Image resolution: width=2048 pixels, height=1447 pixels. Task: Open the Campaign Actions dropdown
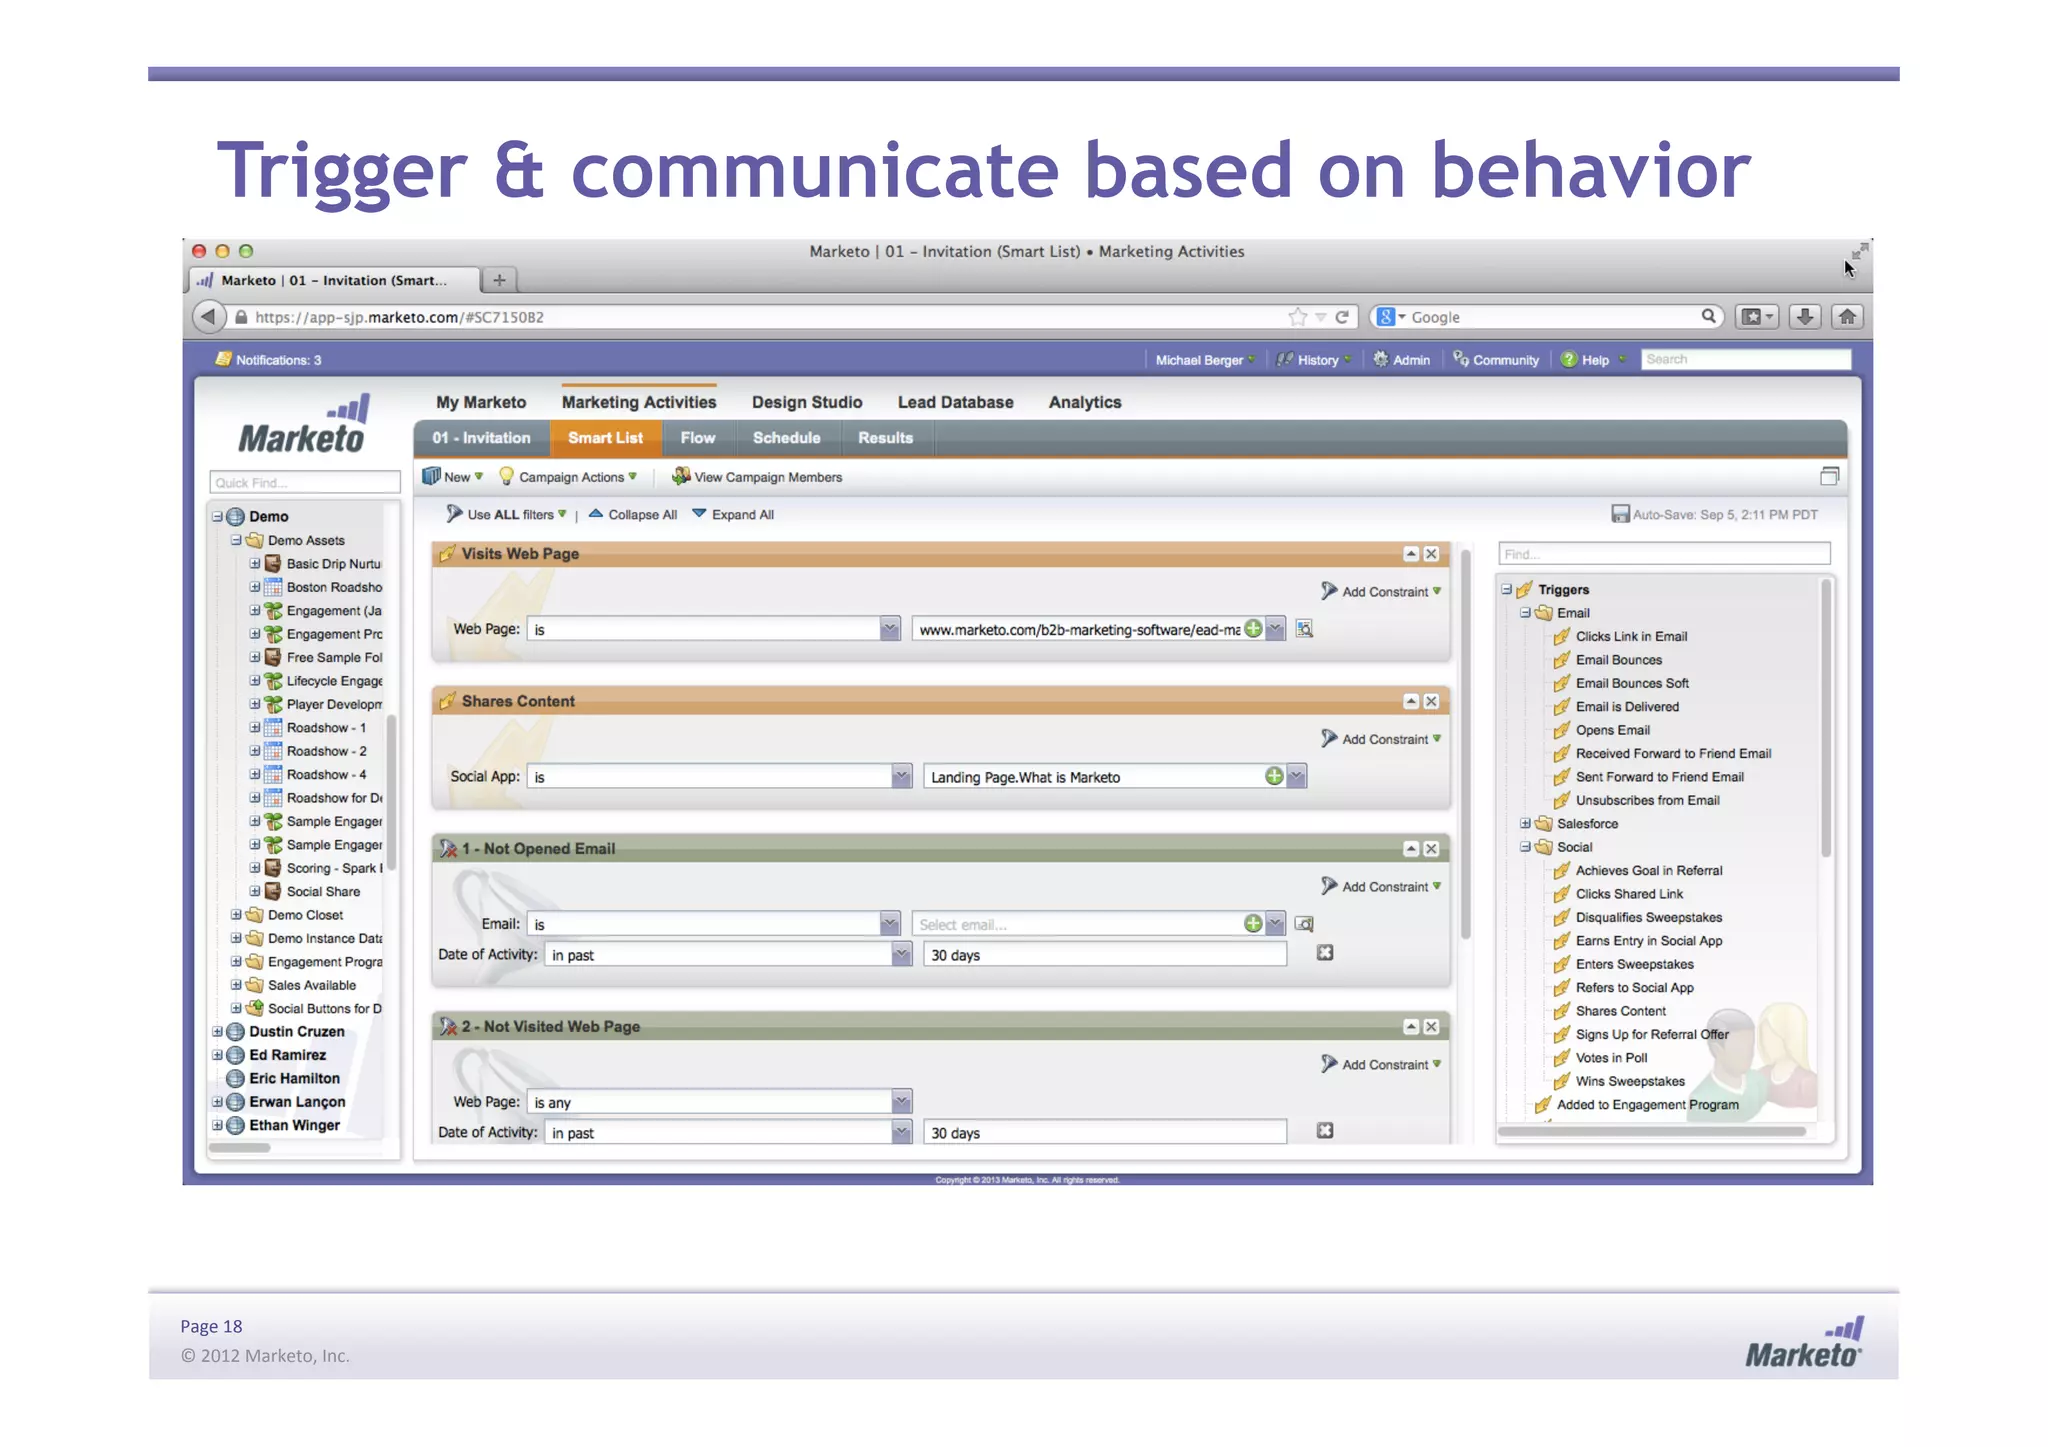(568, 477)
